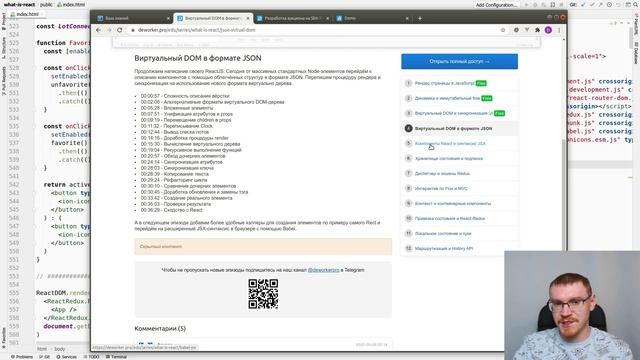The width and height of the screenshot is (640, 360).
Task: Open episode 7 Диспетчер и экшены Redux
Action: (x=442, y=173)
